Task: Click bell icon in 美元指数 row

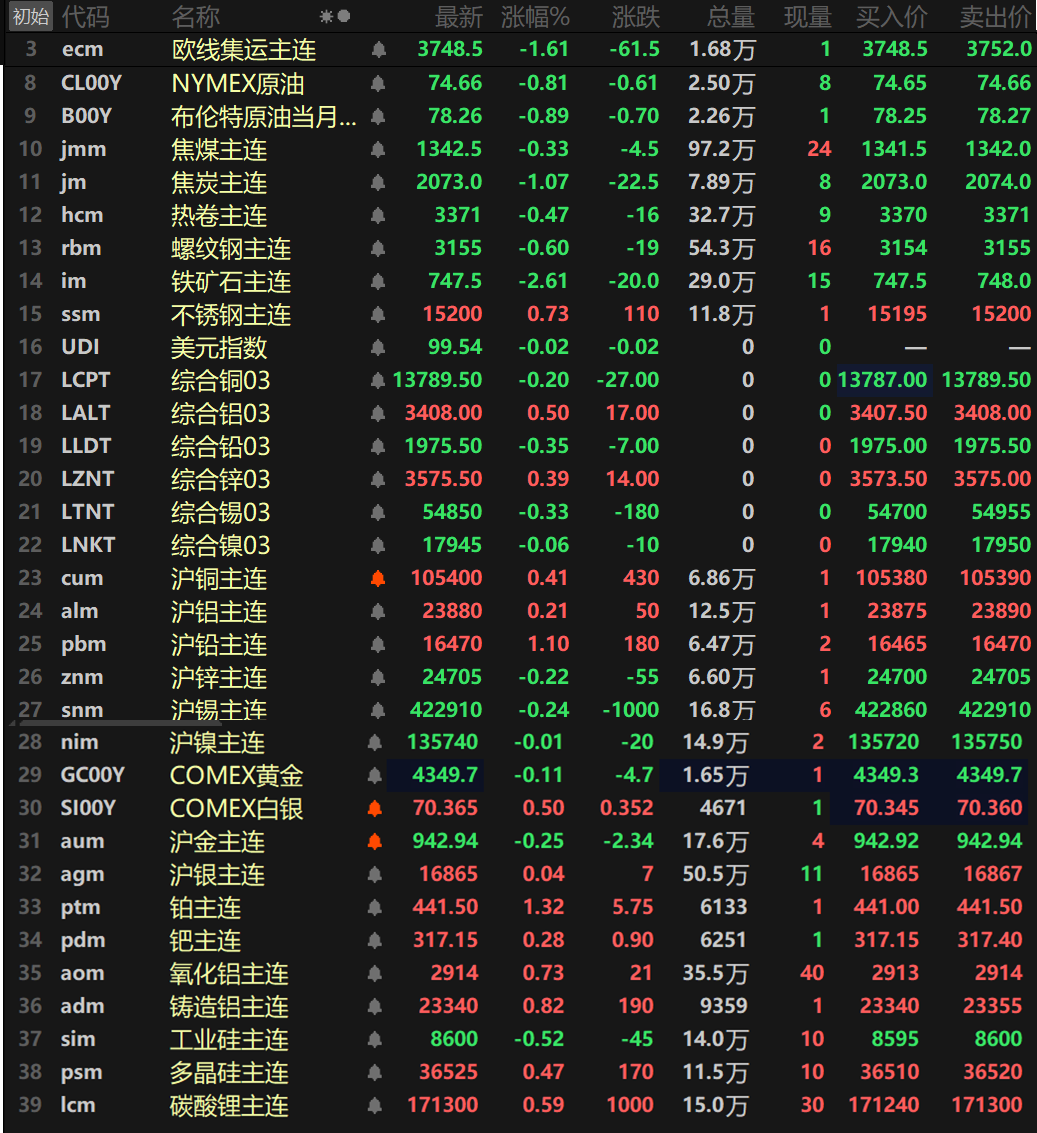Action: coord(377,348)
